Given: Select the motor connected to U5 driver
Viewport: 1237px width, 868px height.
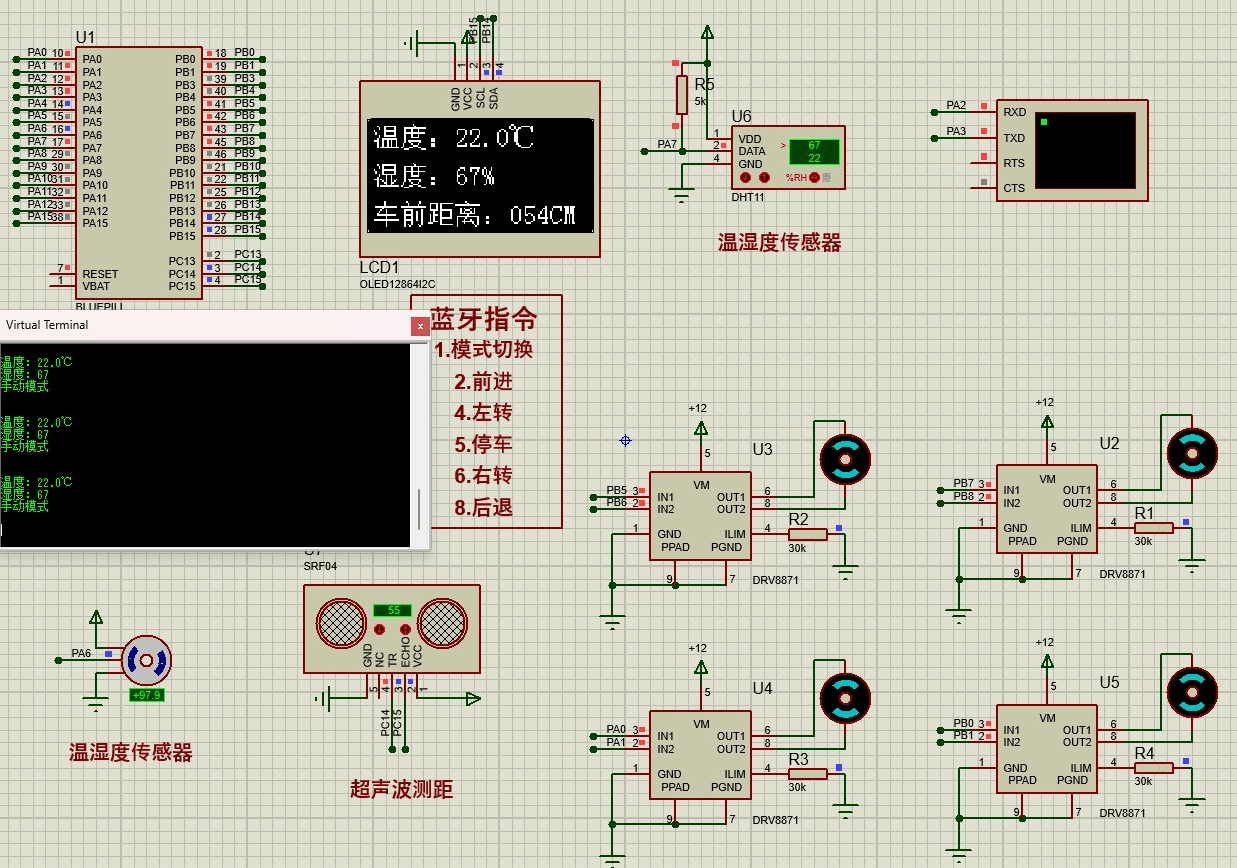Looking at the screenshot, I should 1191,691.
